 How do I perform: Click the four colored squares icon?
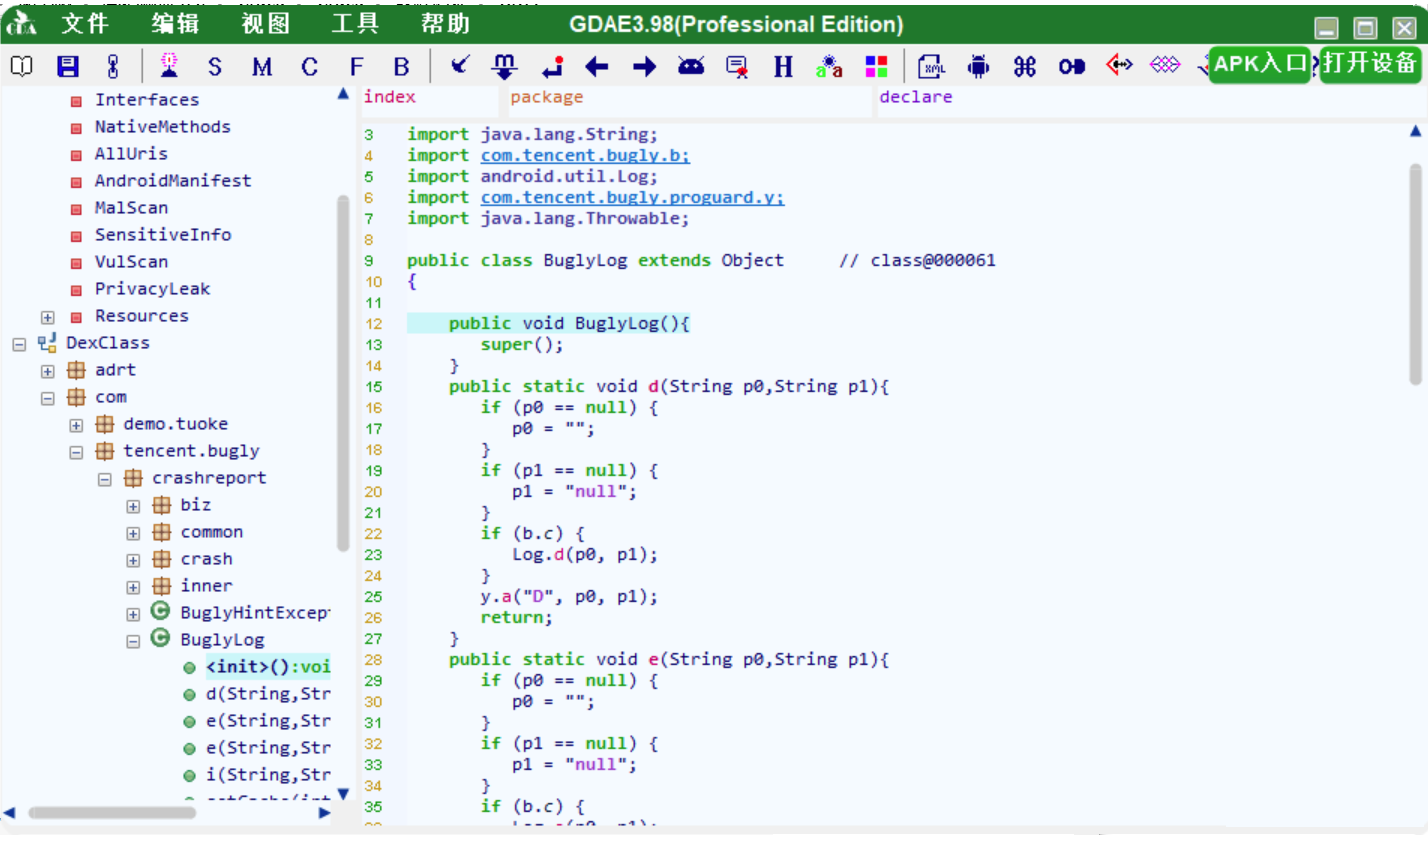pyautogui.click(x=877, y=67)
